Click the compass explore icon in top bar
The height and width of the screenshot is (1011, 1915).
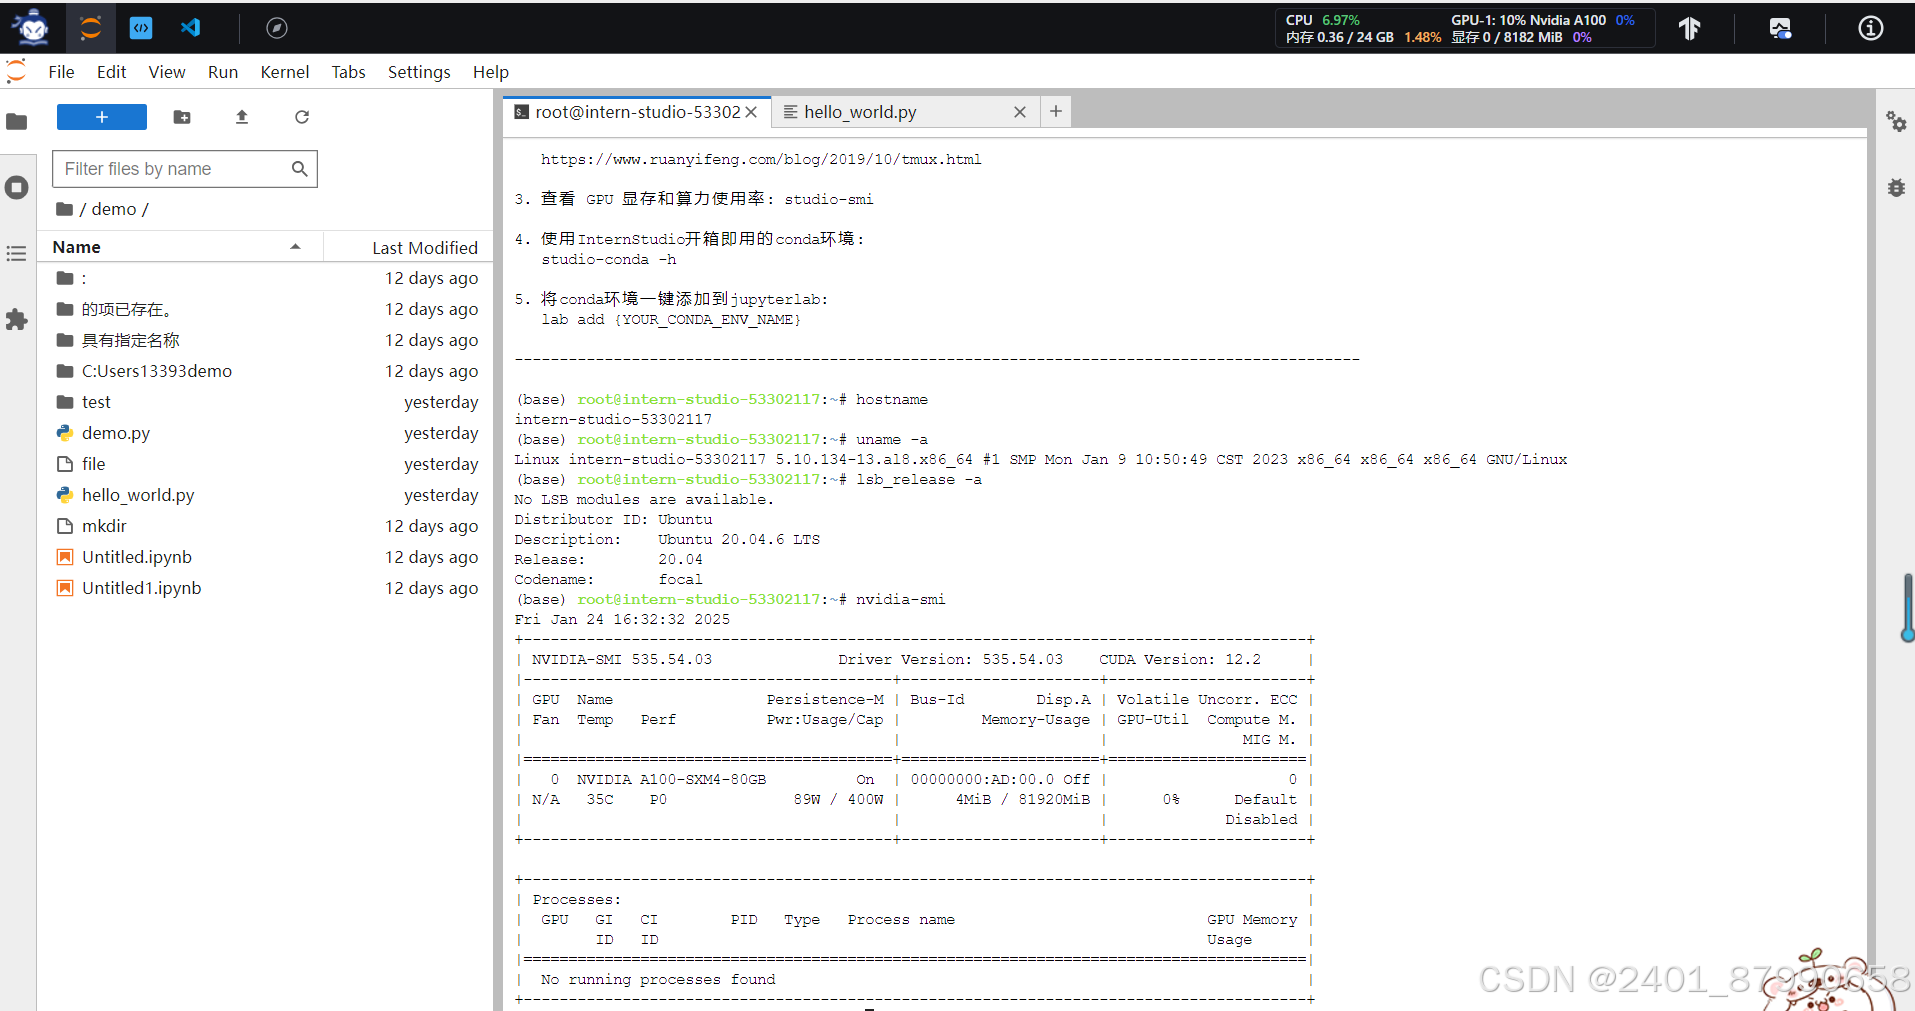point(277,28)
